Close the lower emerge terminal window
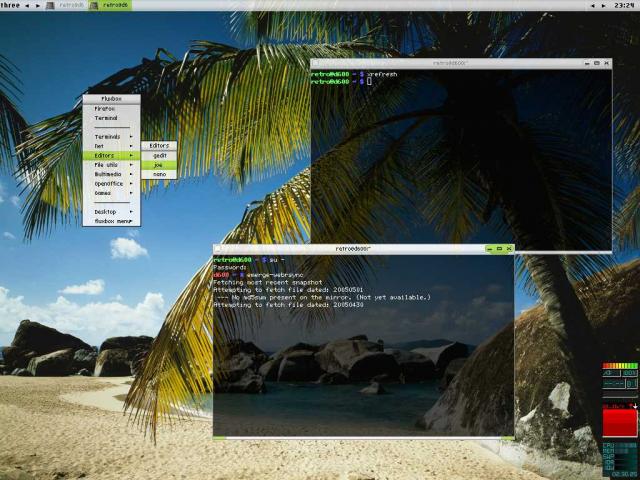The width and height of the screenshot is (640, 480). 509,249
